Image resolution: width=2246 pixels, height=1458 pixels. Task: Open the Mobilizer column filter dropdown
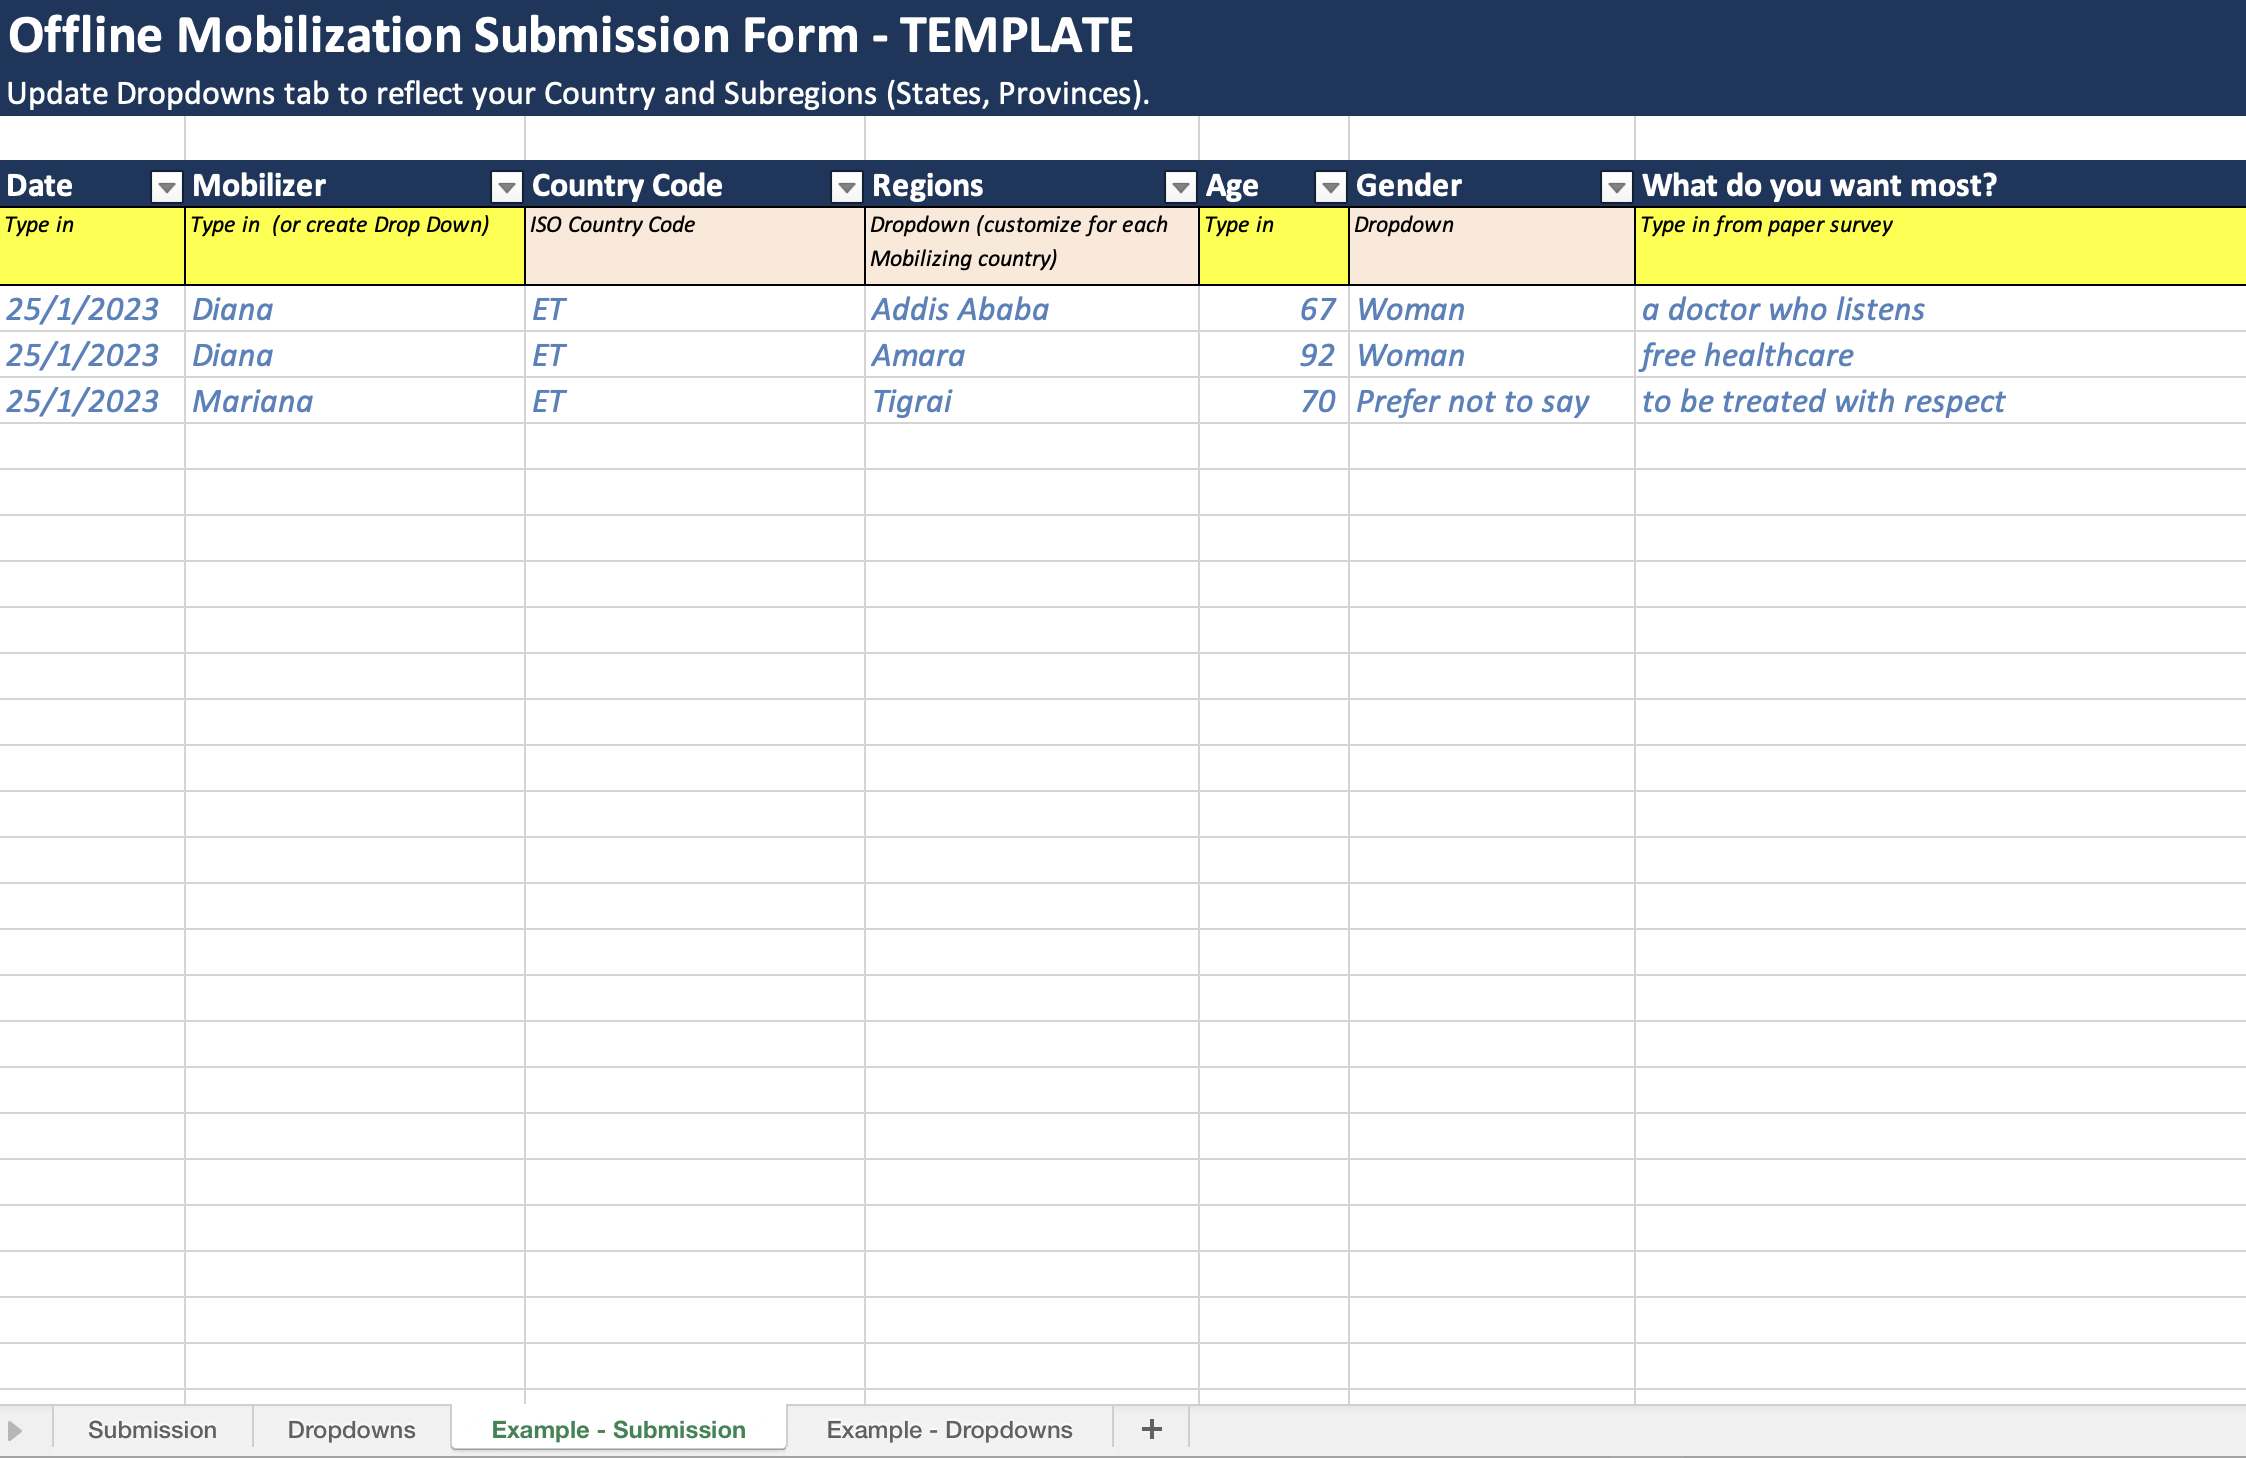pos(507,186)
